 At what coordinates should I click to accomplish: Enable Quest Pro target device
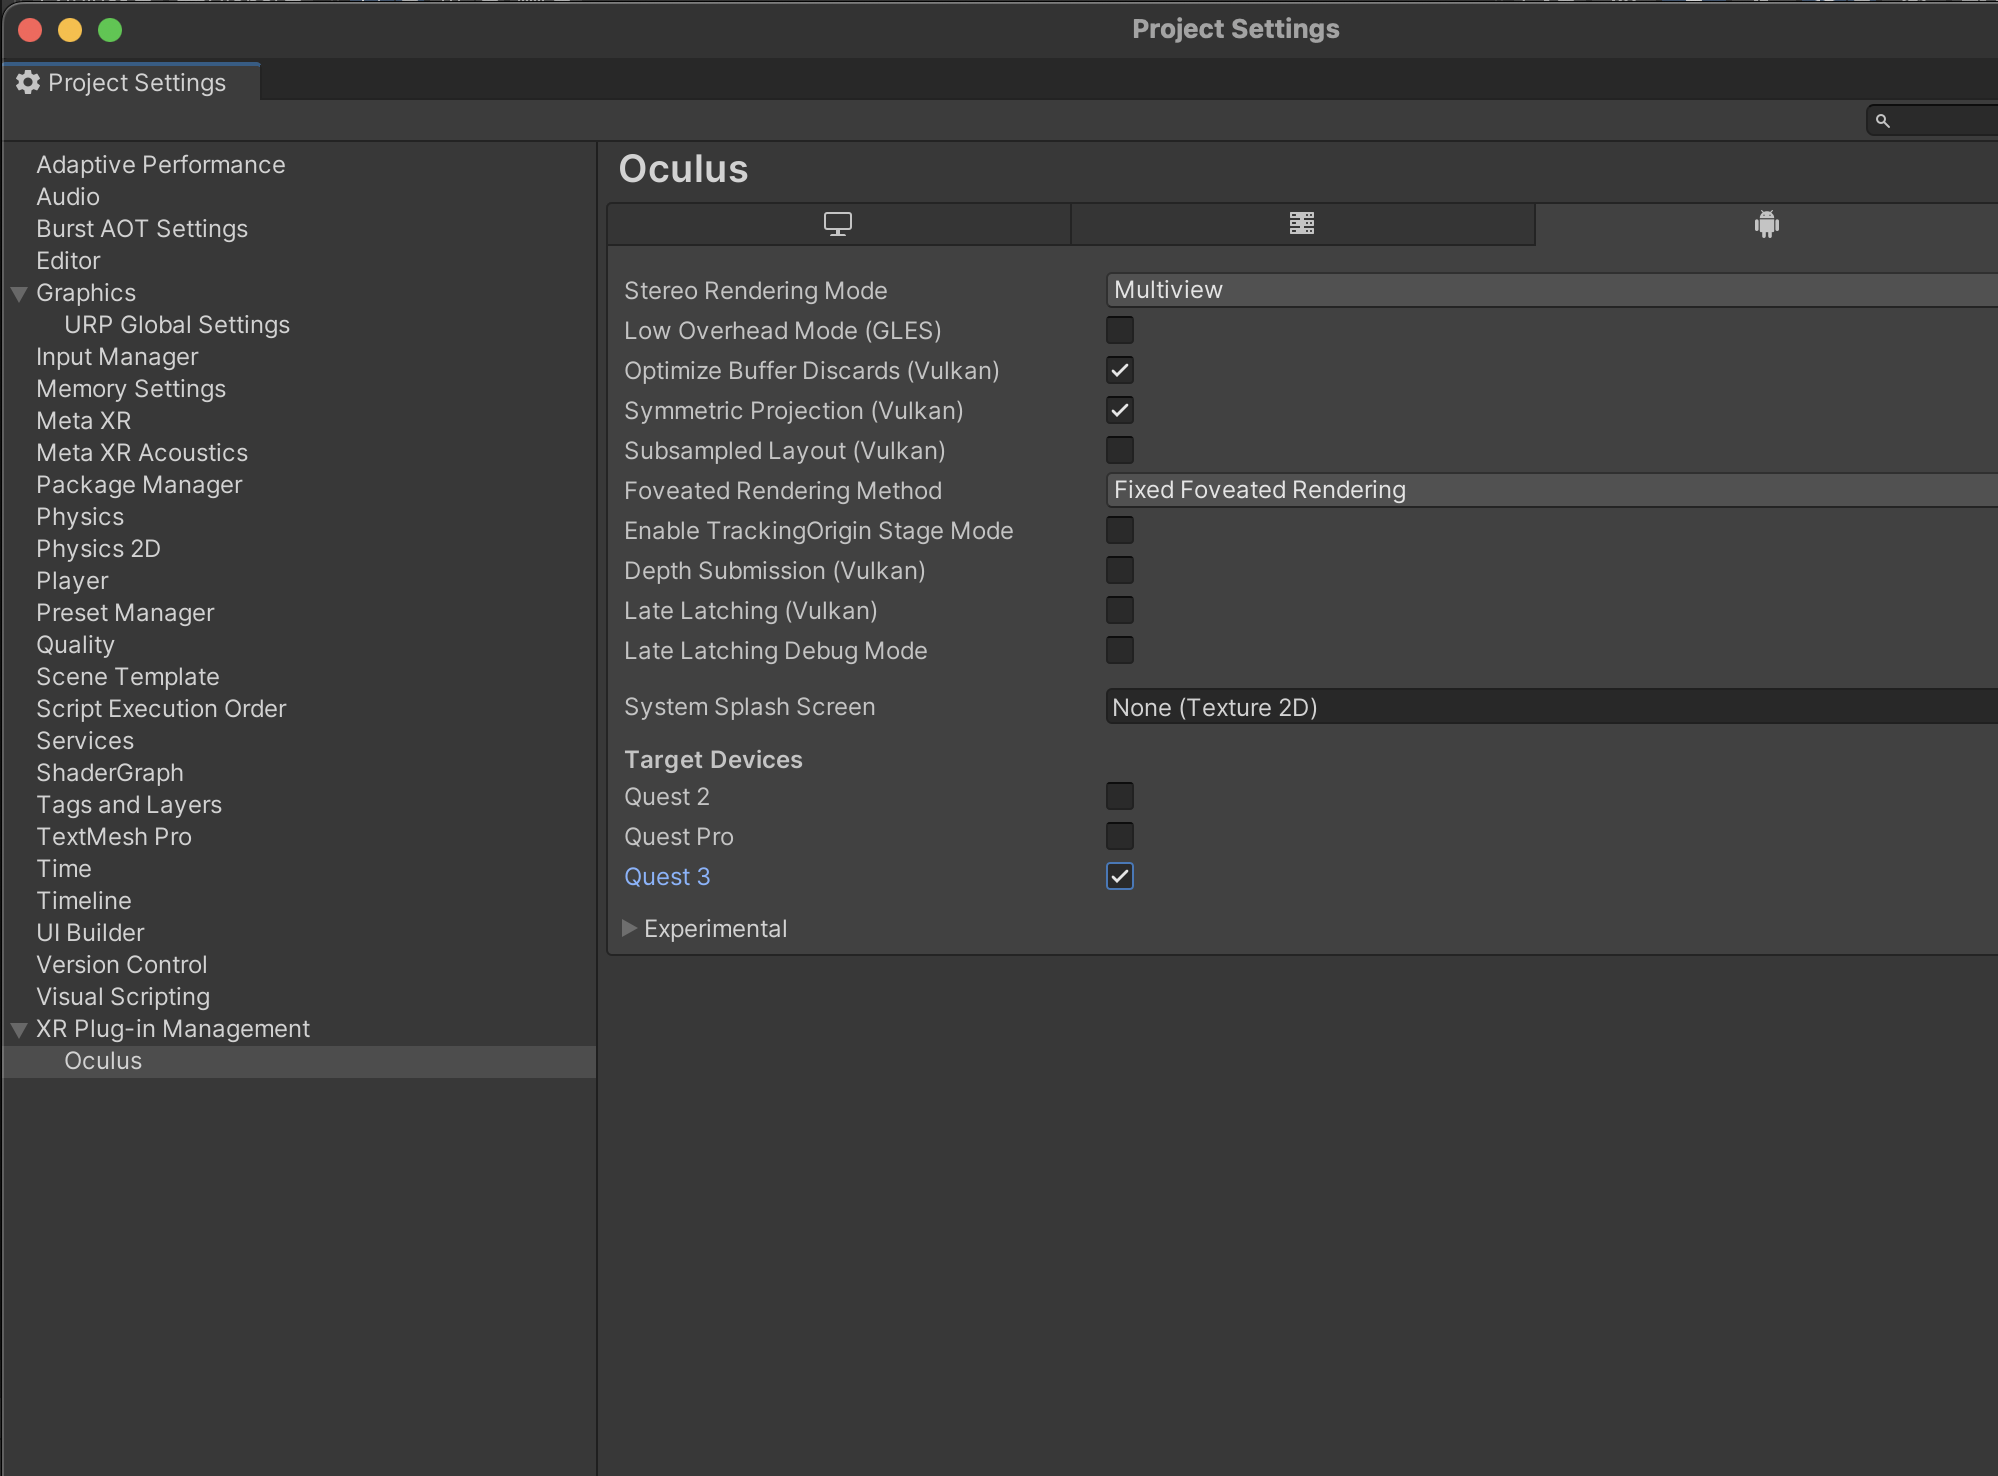coord(1119,836)
